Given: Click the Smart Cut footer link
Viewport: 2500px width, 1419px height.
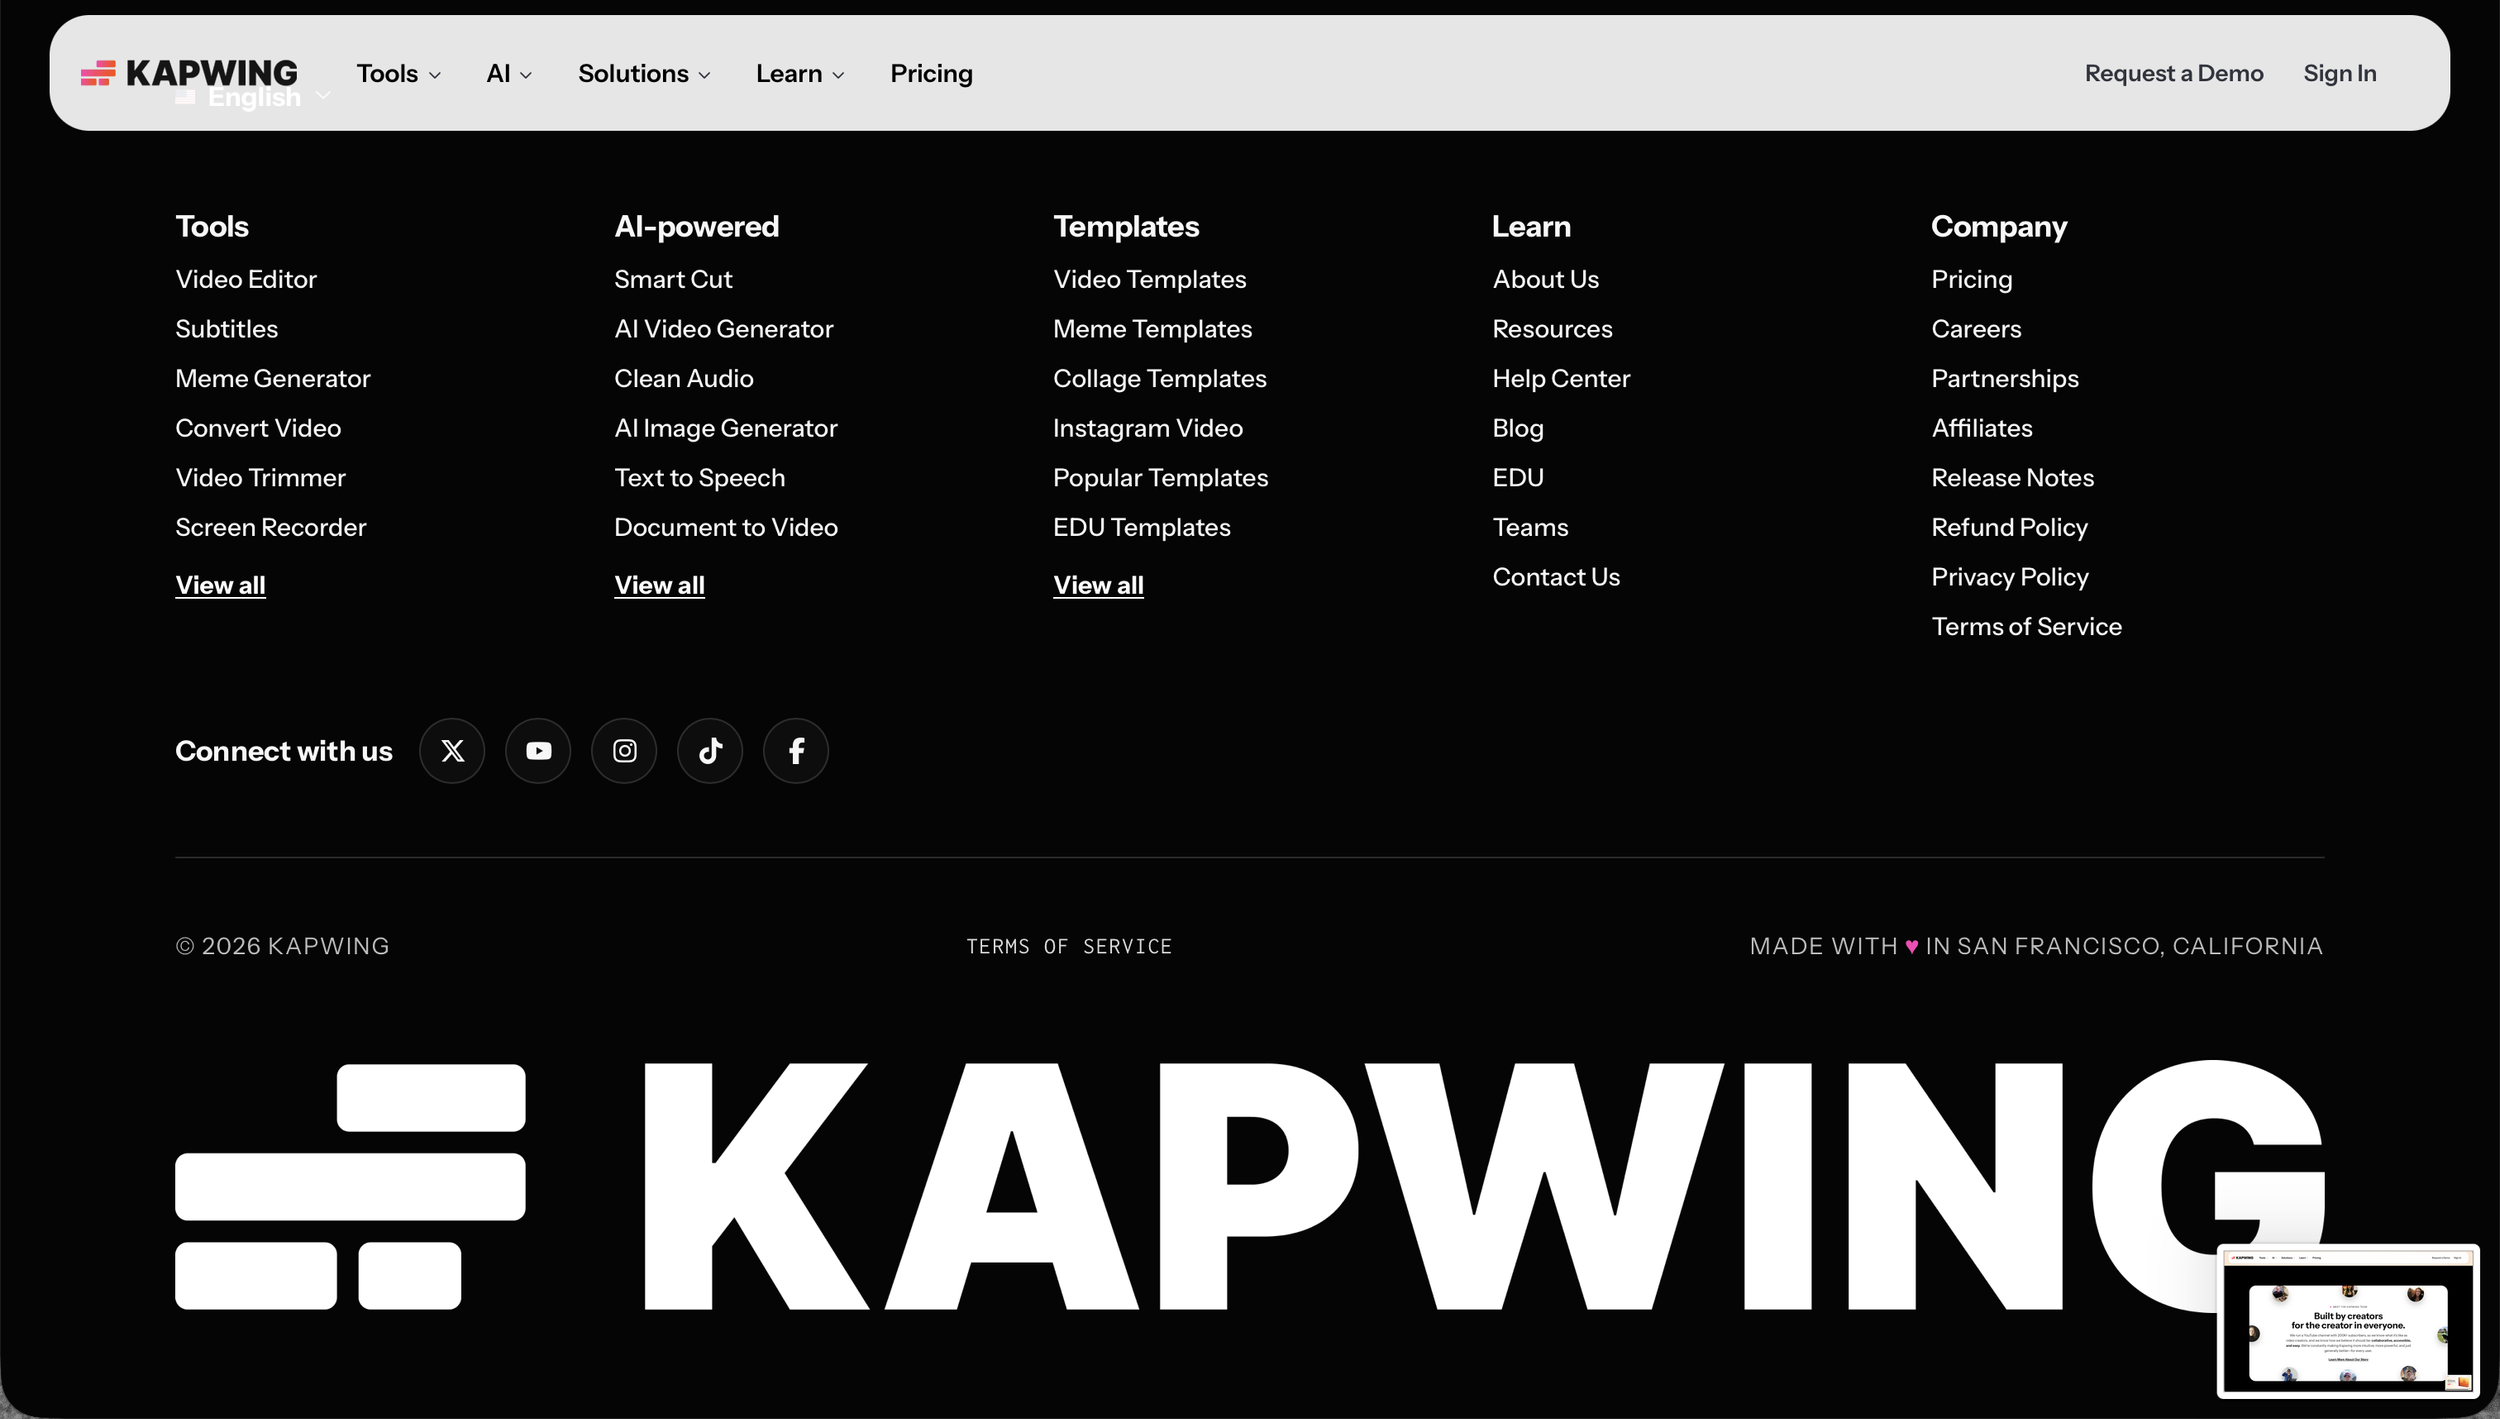Looking at the screenshot, I should [673, 279].
